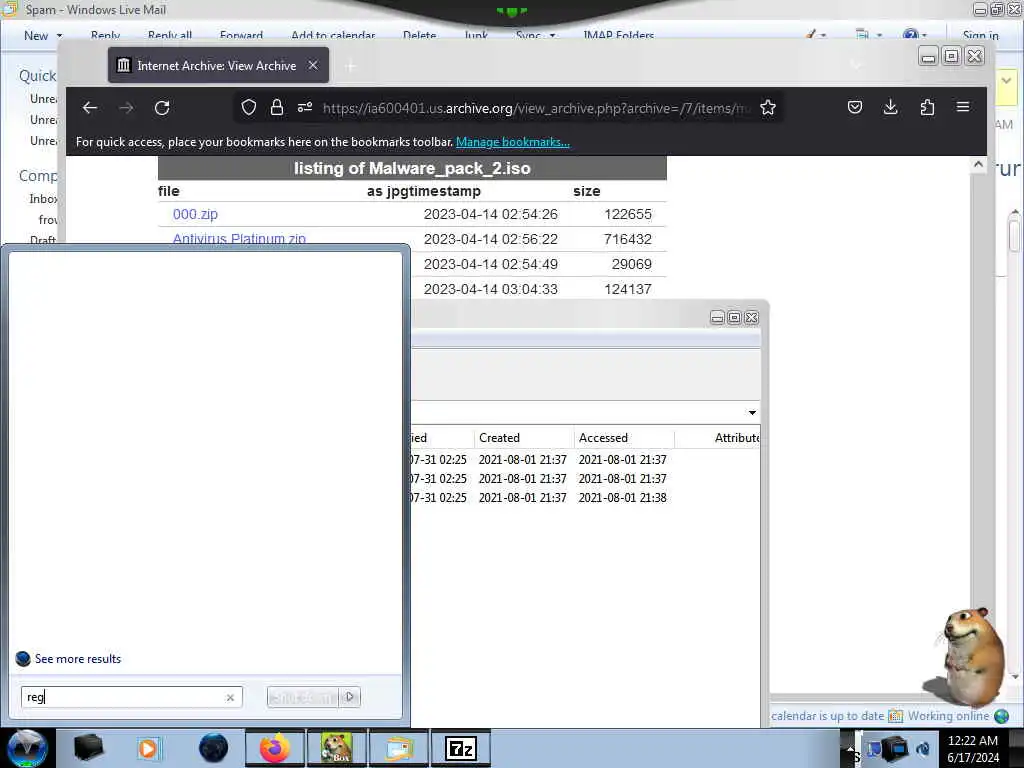Go back in the Firefox browser
Image resolution: width=1024 pixels, height=768 pixels.
point(90,108)
